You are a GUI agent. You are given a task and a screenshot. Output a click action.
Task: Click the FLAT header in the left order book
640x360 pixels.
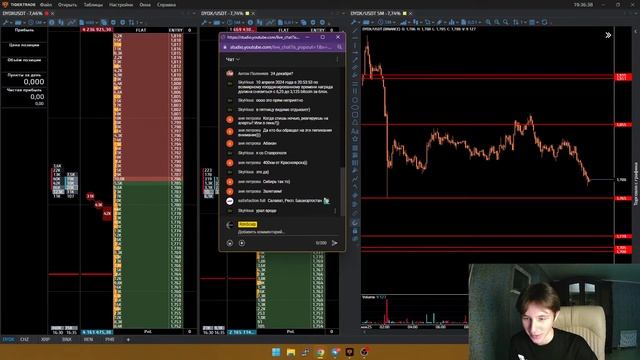141,30
